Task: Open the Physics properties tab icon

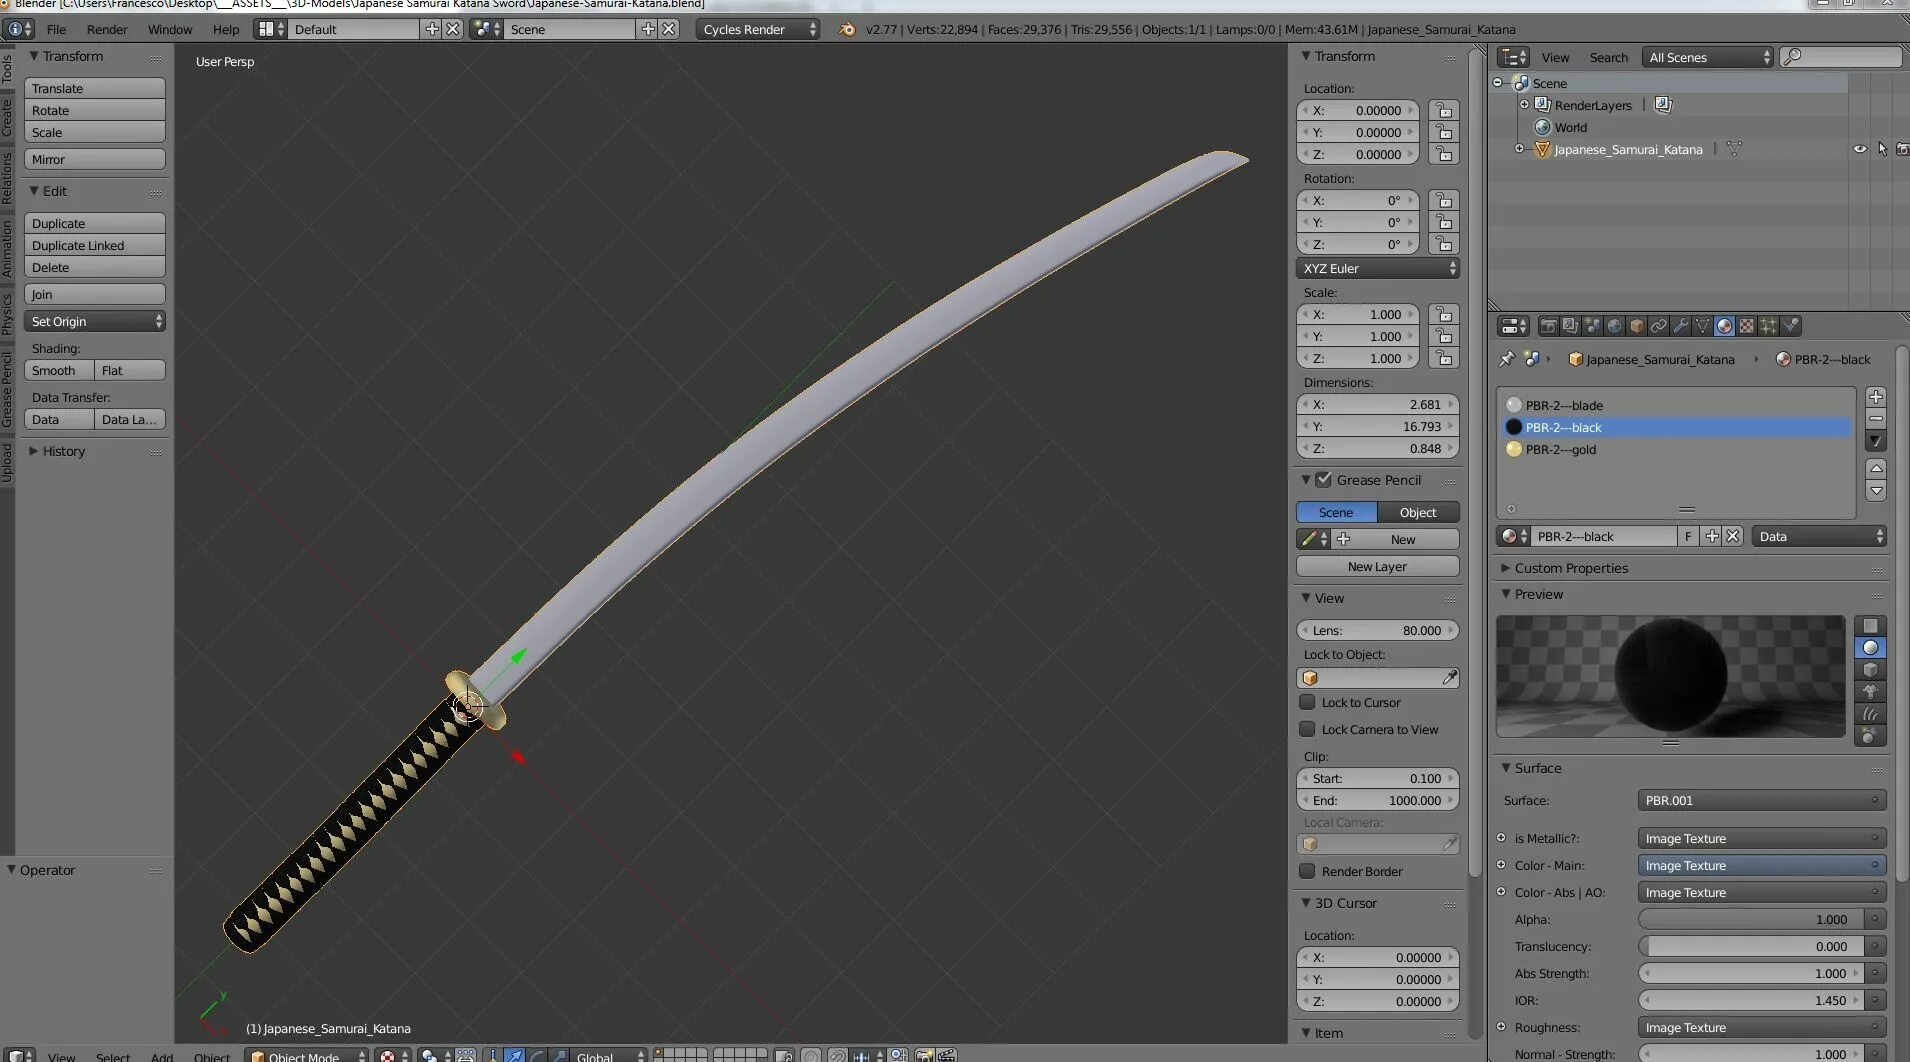Action: click(1790, 326)
